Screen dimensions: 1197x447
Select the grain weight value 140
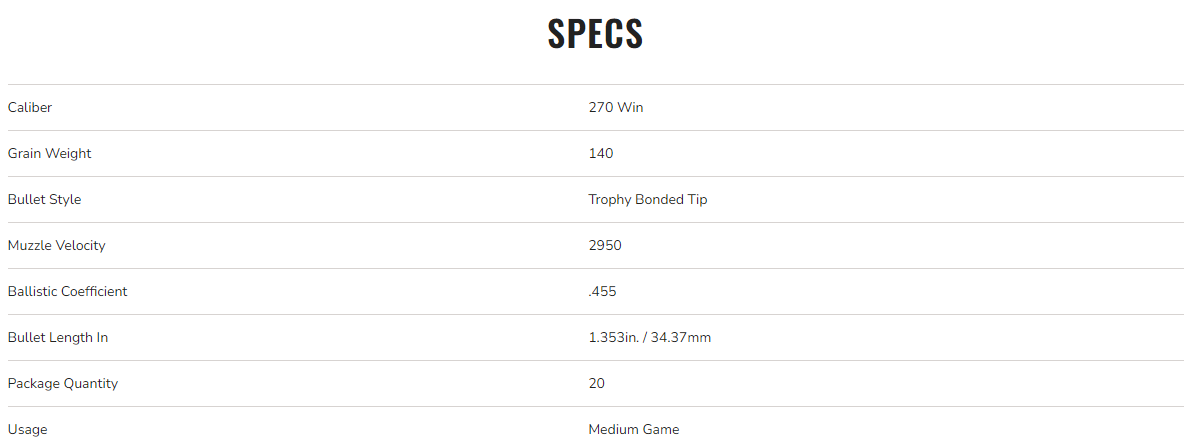tap(600, 153)
